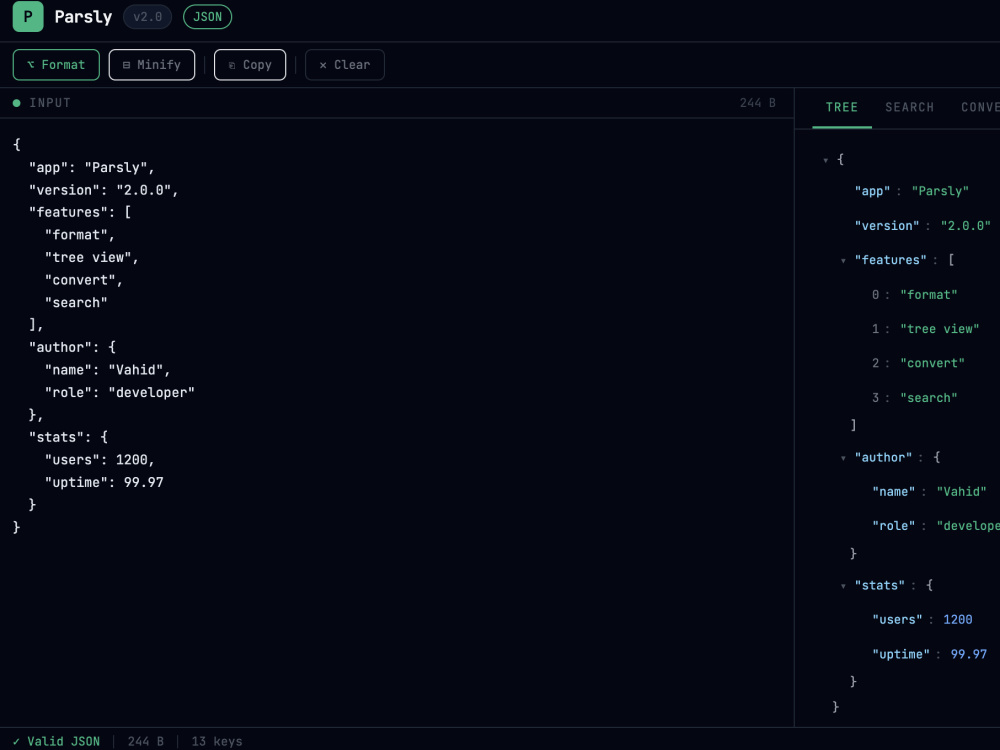
Task: Select array item 3 "search" in tree
Action: coord(915,398)
